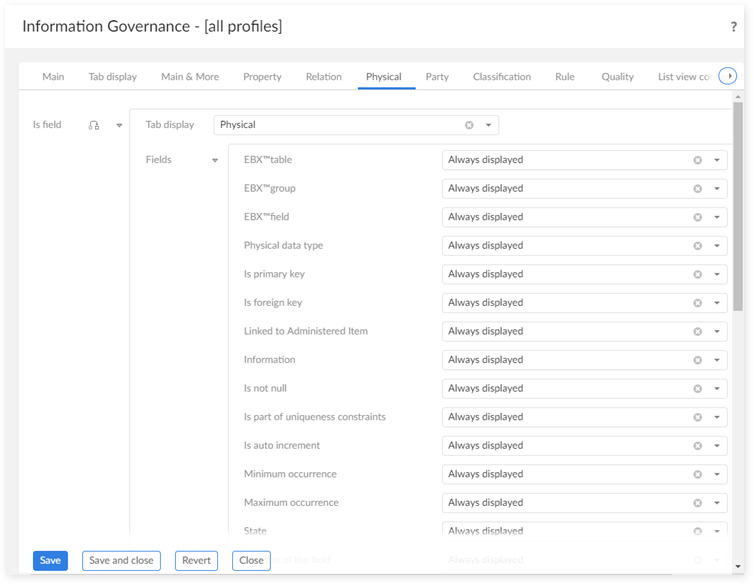Click the Save button
The image size is (753, 584).
[50, 561]
